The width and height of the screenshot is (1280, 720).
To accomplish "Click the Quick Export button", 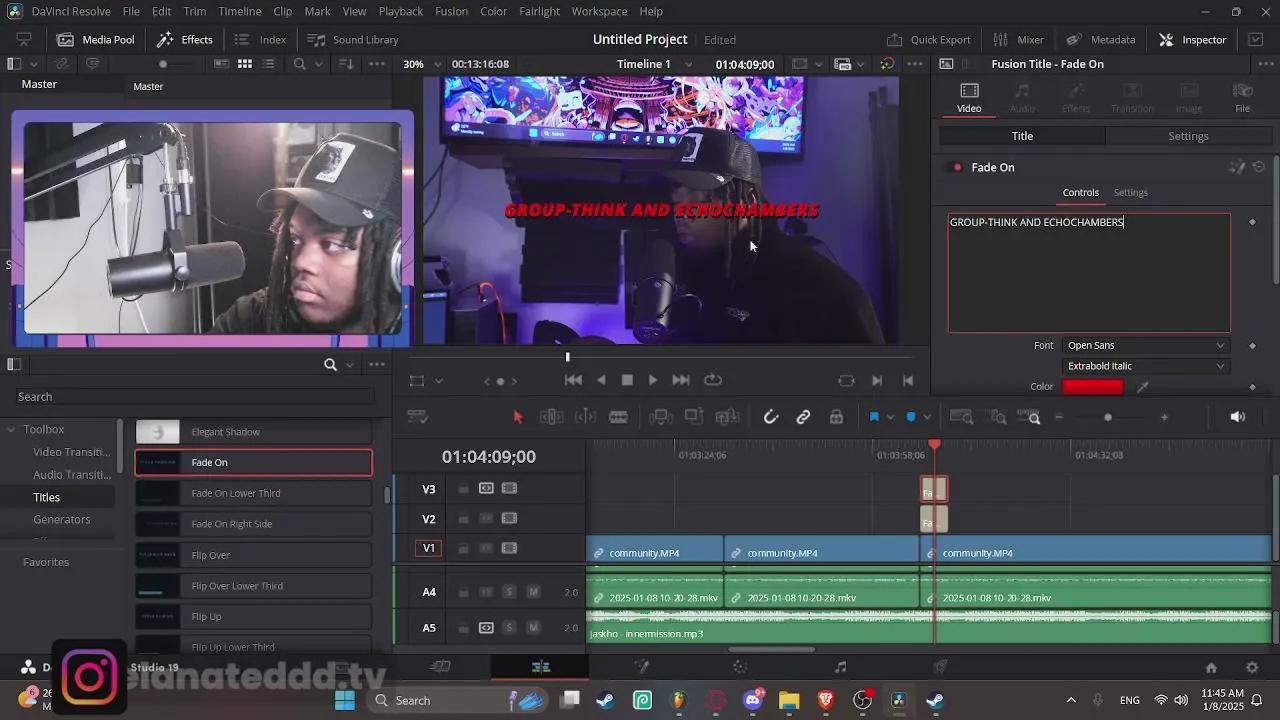I will (929, 40).
